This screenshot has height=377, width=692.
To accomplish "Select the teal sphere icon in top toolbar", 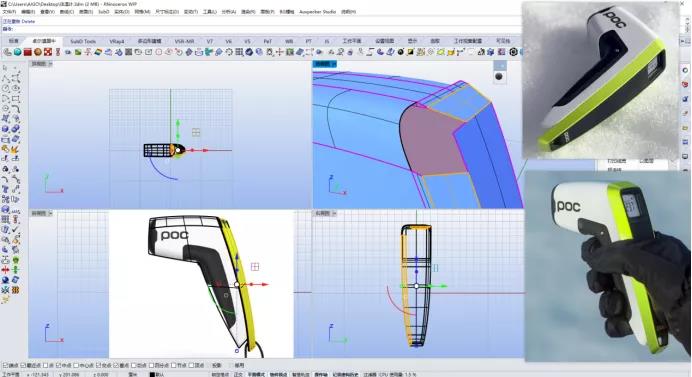I will 17,52.
